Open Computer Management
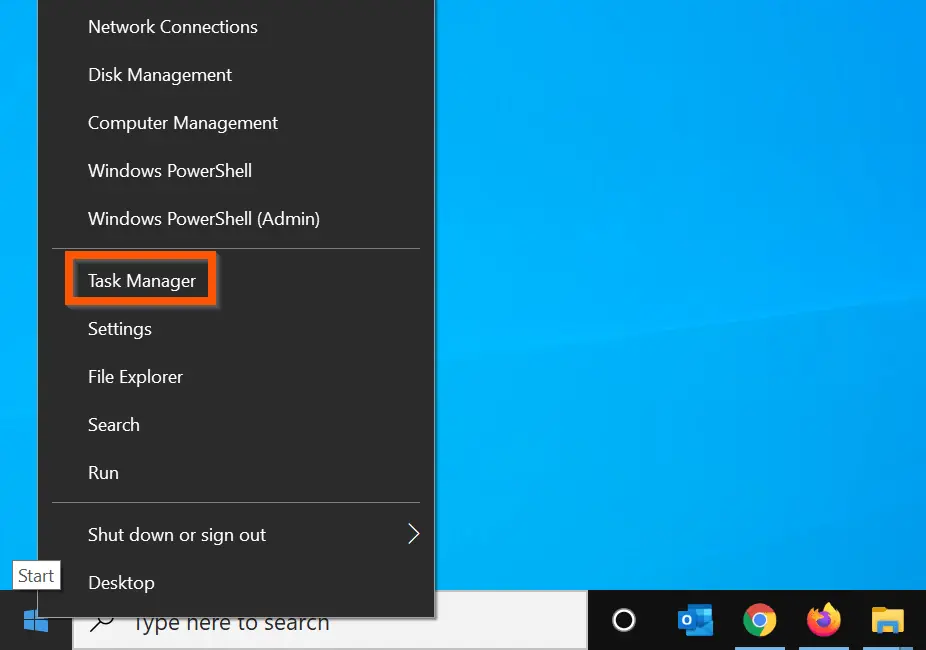The width and height of the screenshot is (926, 650). click(182, 123)
